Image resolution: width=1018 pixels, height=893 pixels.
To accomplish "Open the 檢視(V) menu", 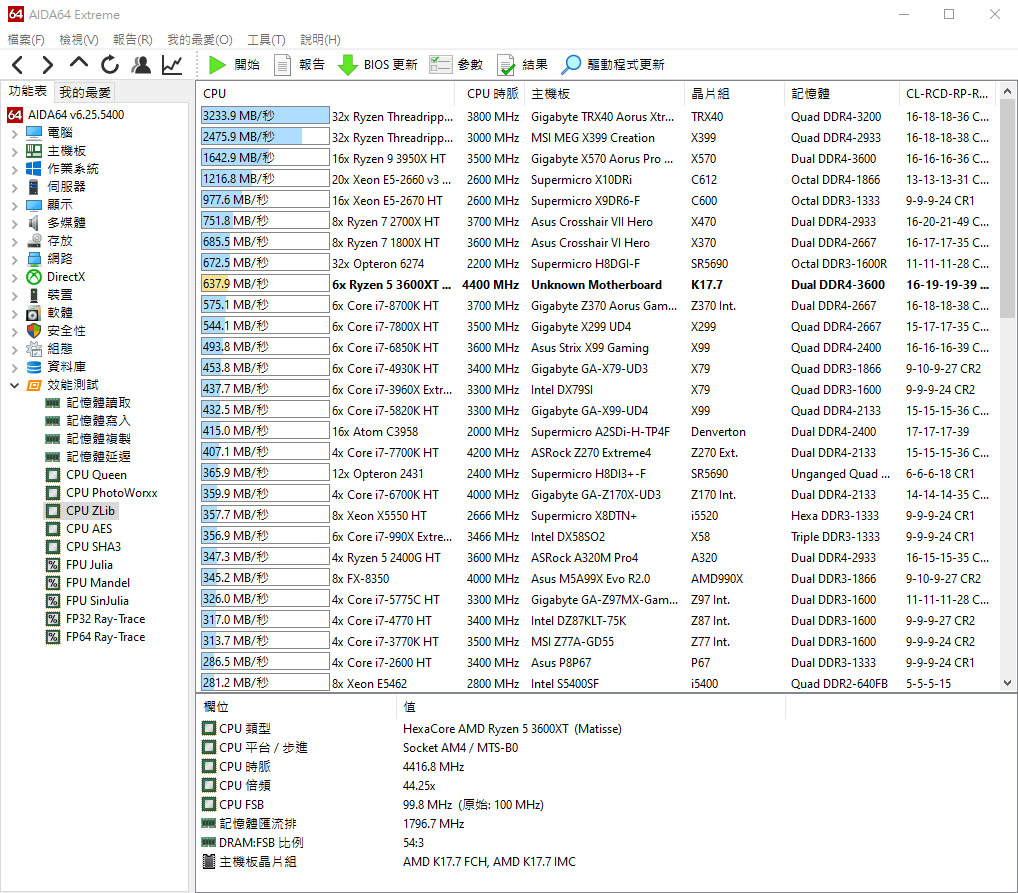I will click(x=79, y=40).
